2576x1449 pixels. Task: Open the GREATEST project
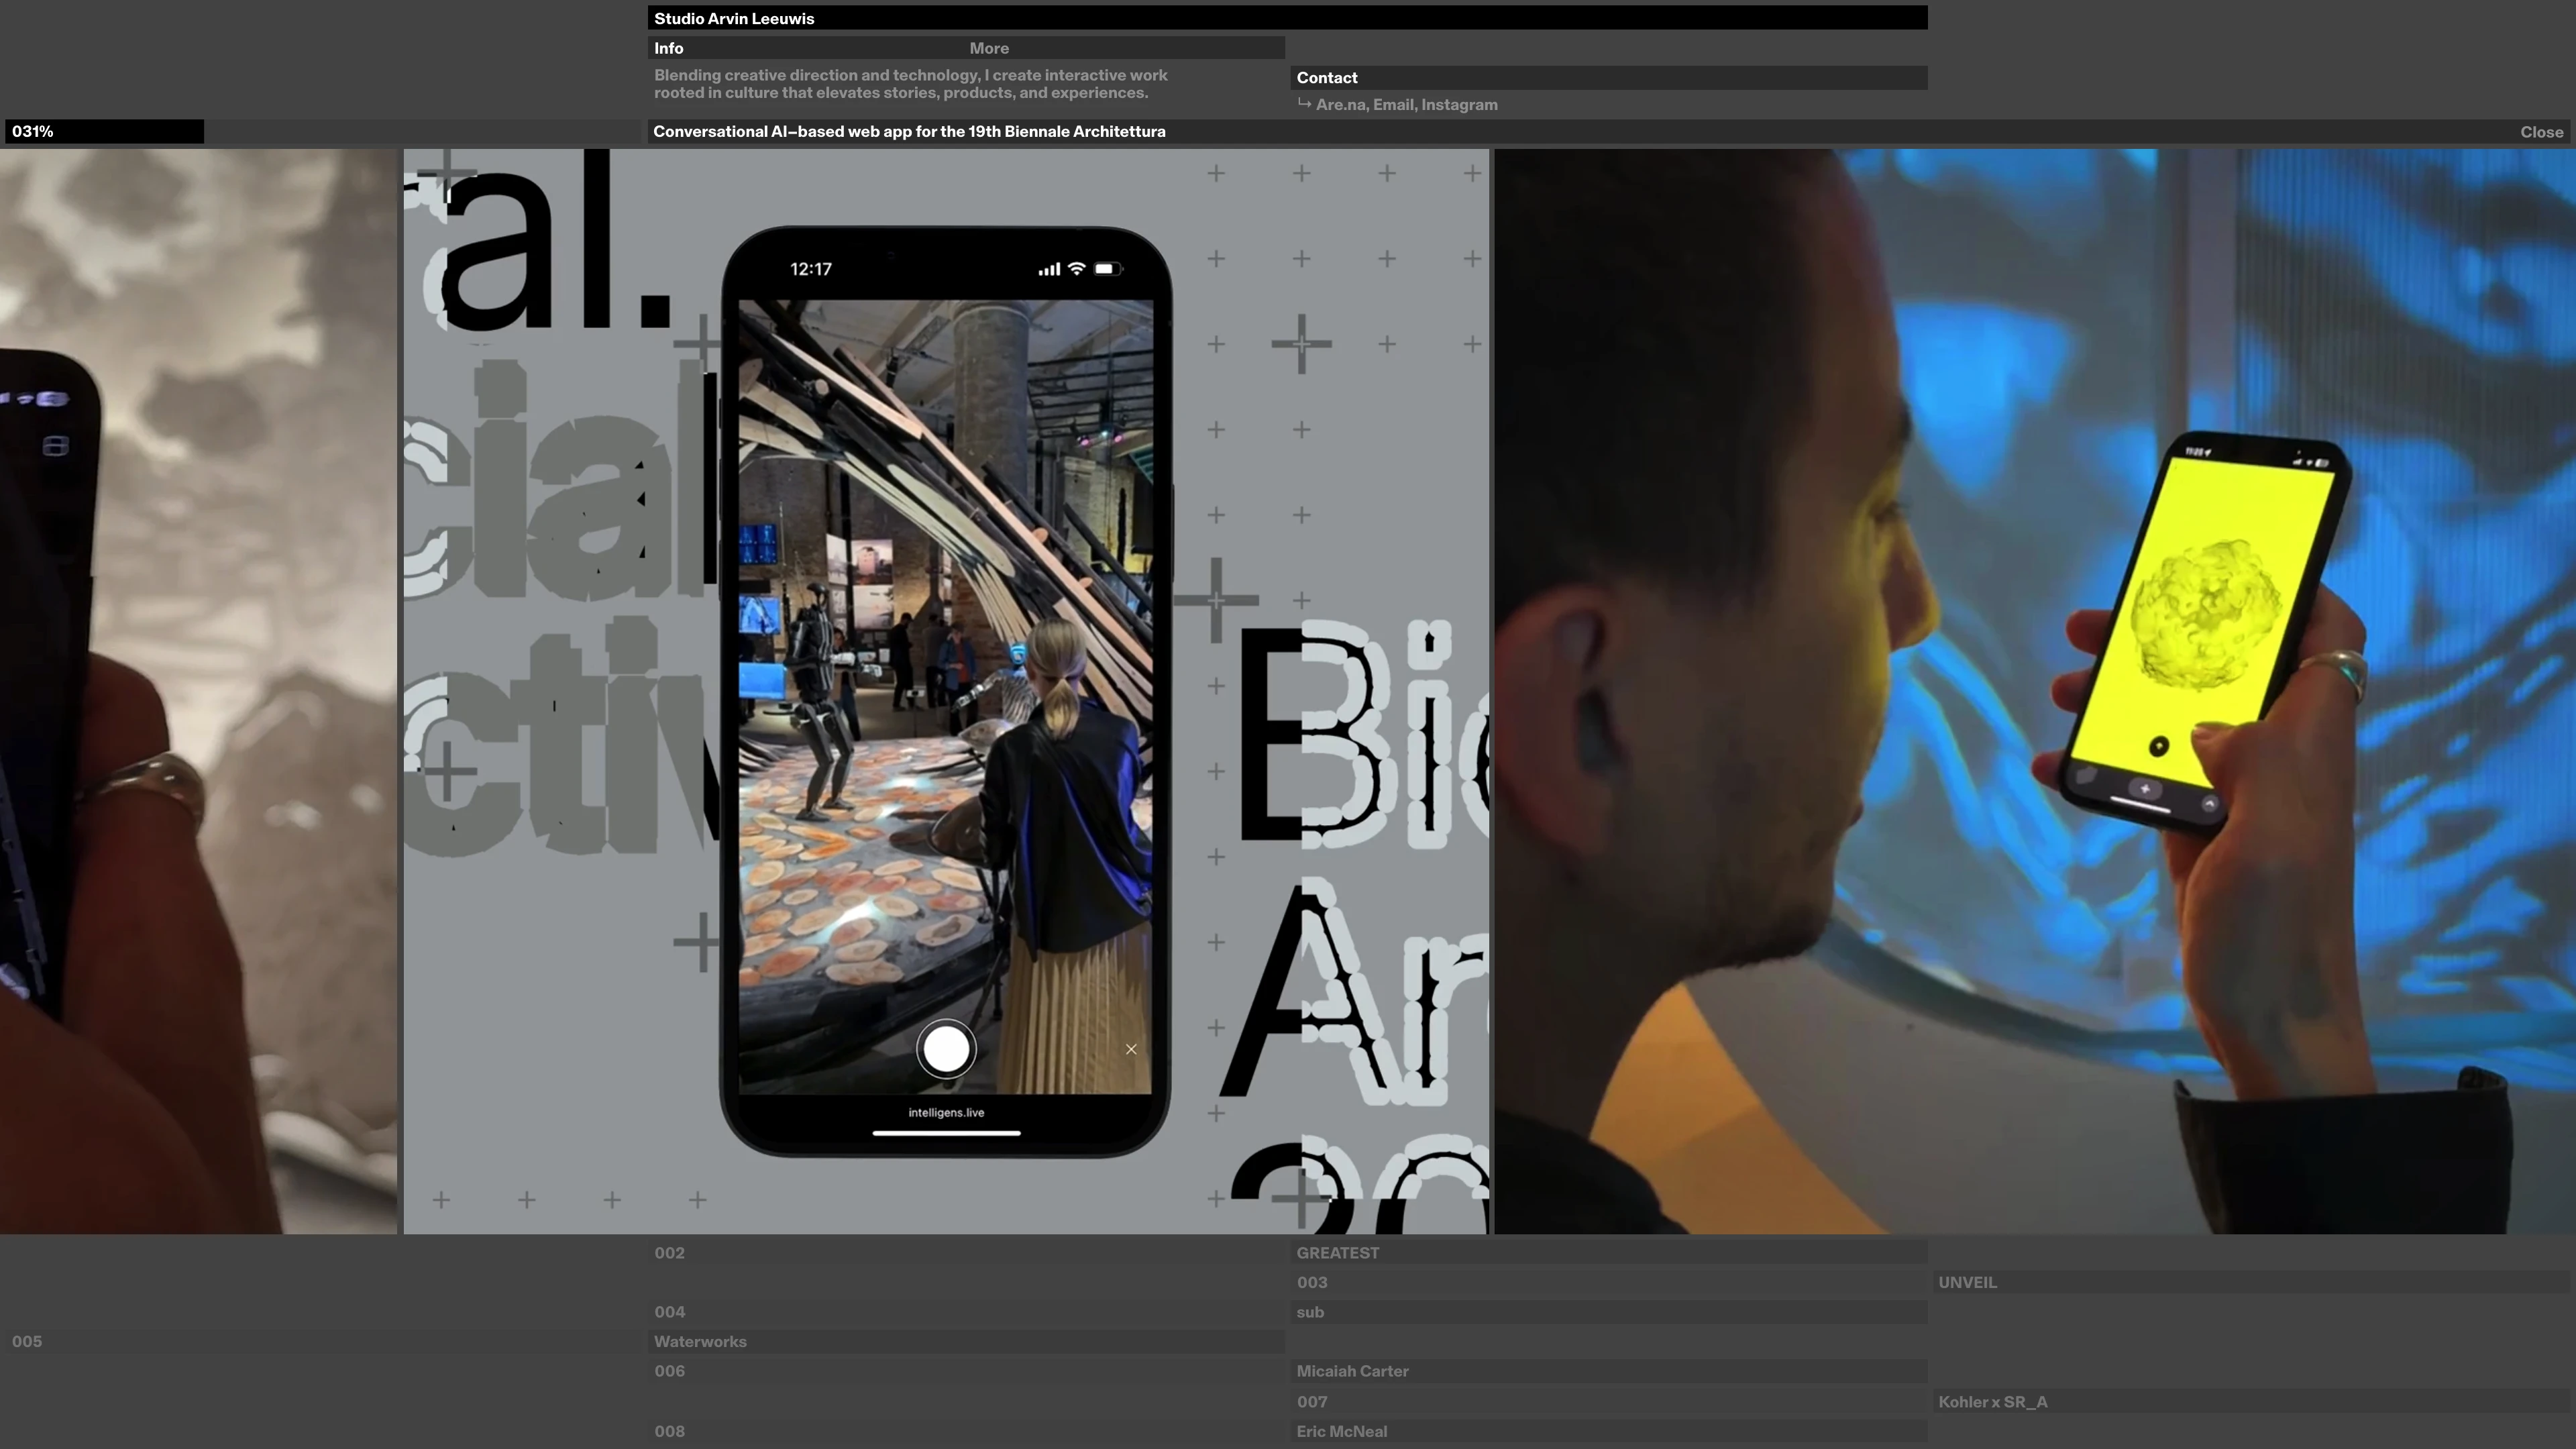tap(1338, 1253)
